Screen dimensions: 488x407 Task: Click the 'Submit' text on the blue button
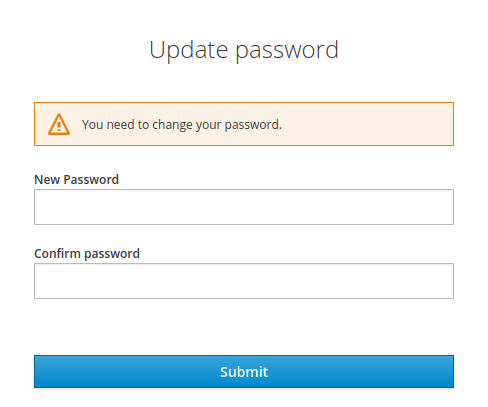pos(244,372)
